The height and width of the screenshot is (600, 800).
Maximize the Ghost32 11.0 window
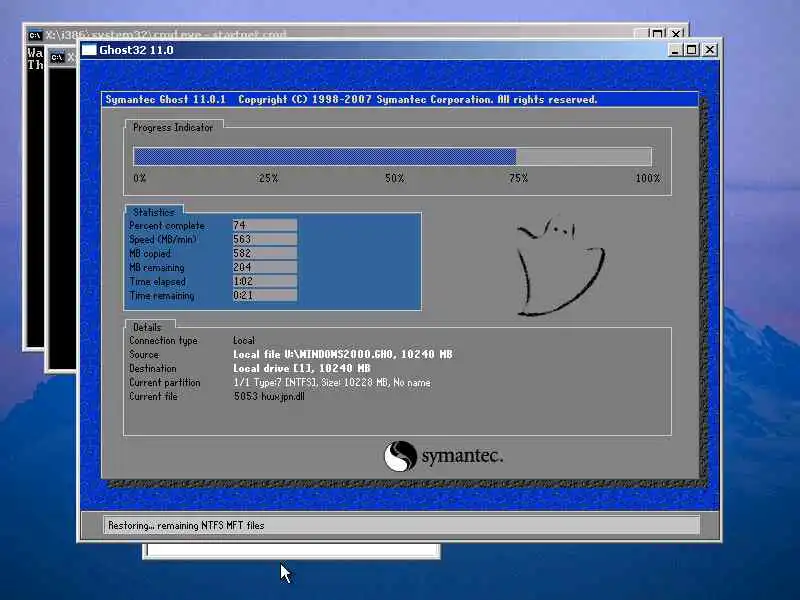pyautogui.click(x=692, y=50)
